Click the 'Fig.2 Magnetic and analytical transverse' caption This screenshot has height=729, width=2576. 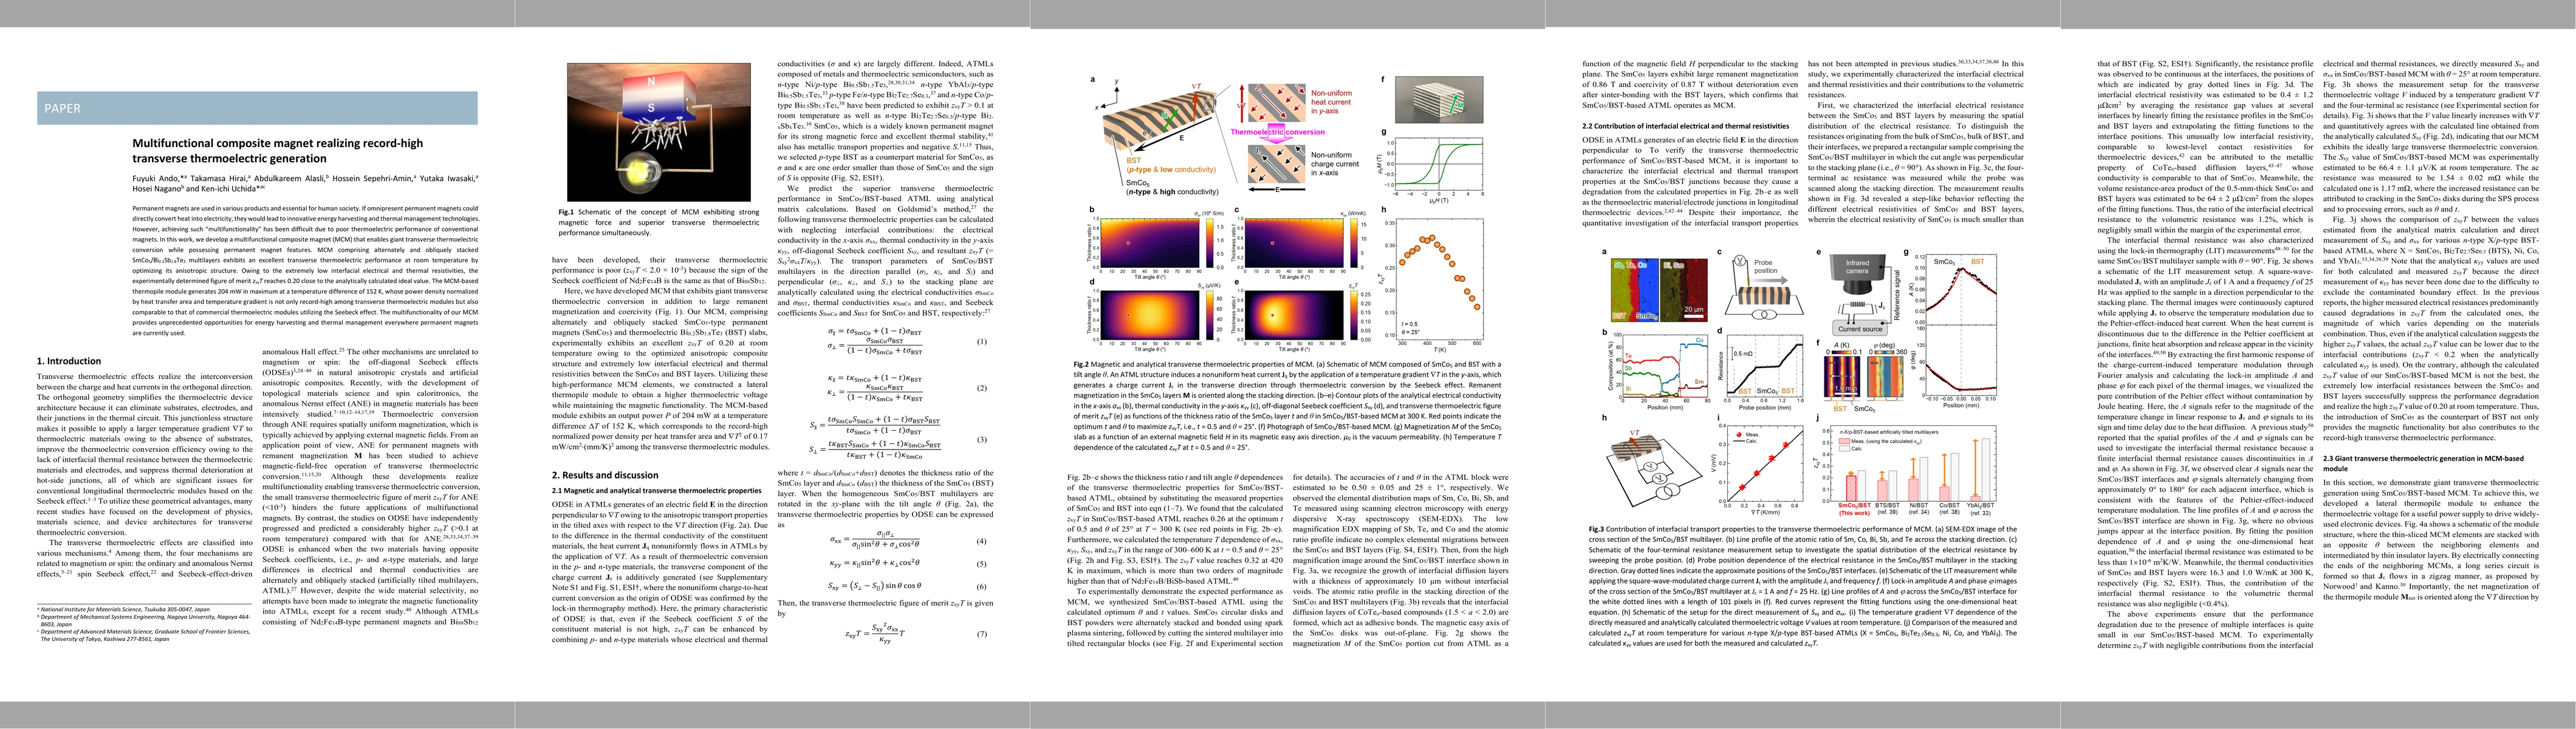click(1289, 406)
